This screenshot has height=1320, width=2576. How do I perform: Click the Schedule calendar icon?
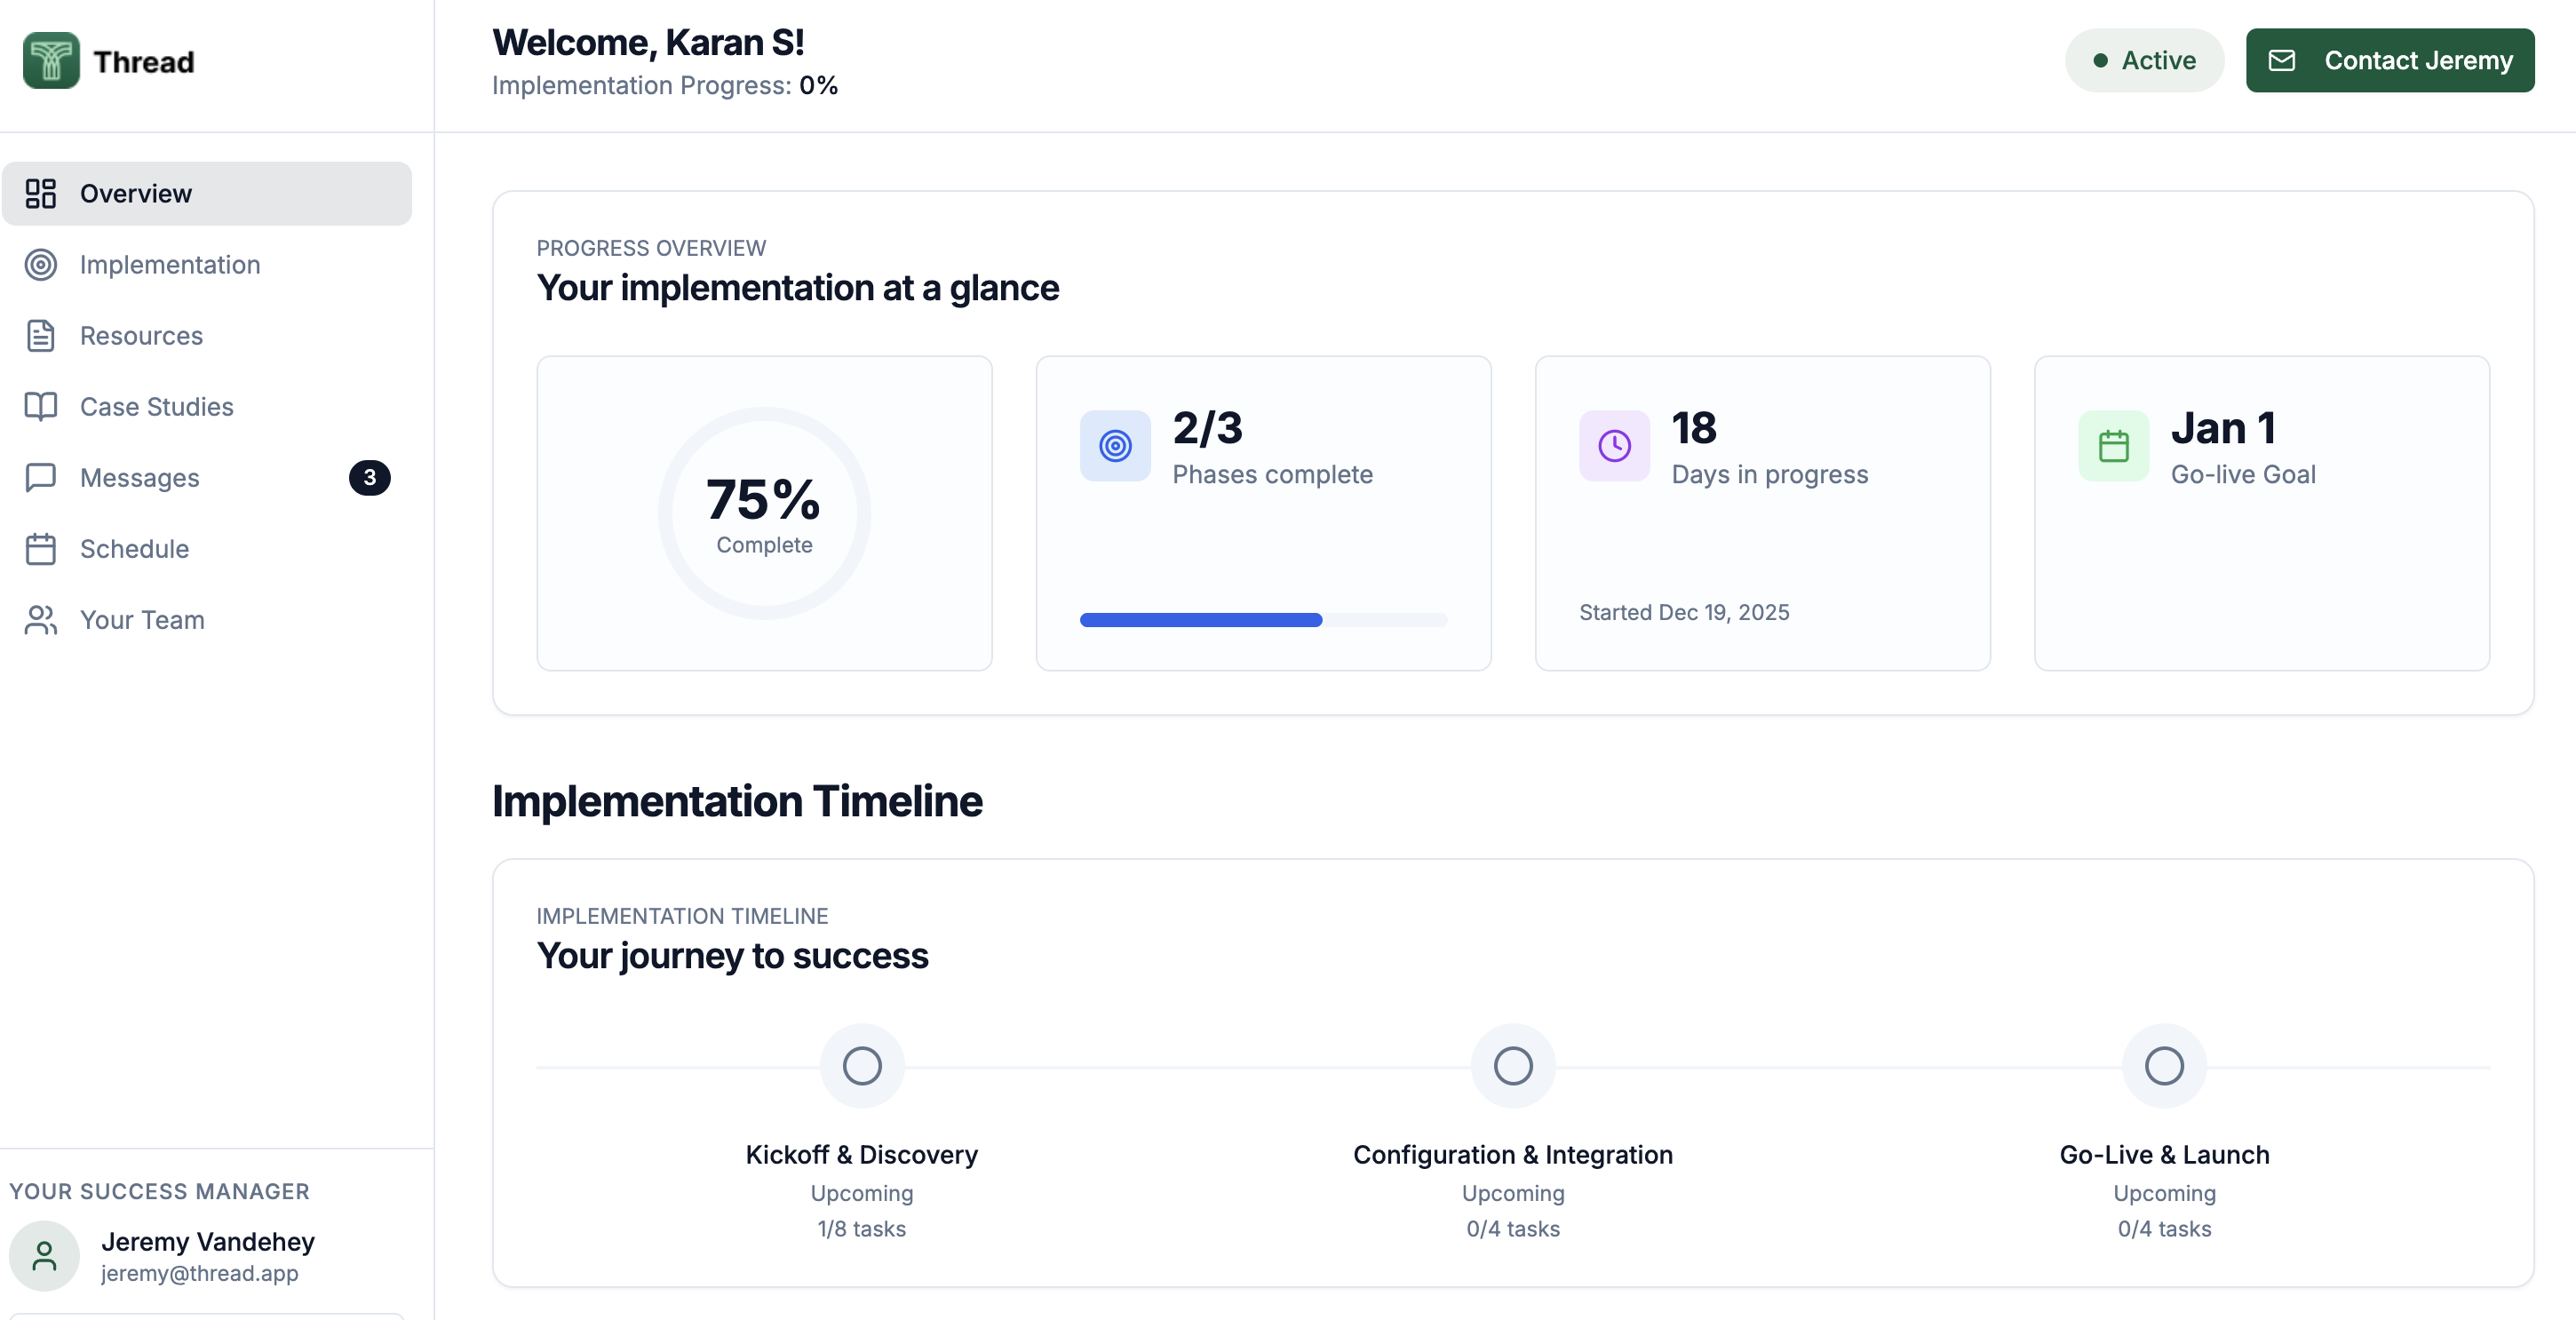point(41,548)
